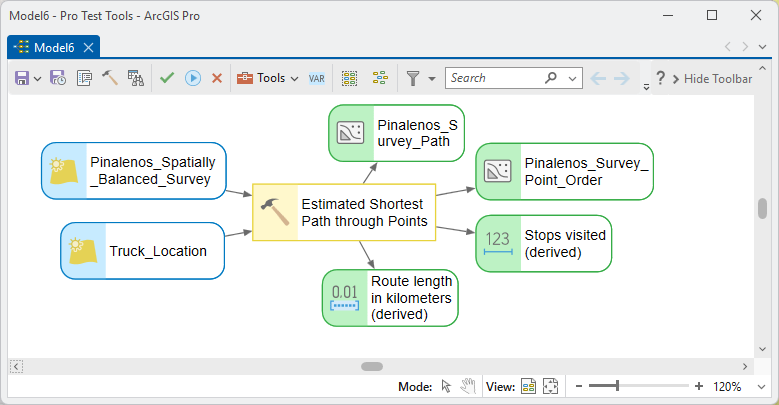Select Estimated Shortest Path through Points tool
This screenshot has width=779, height=405.
click(344, 213)
